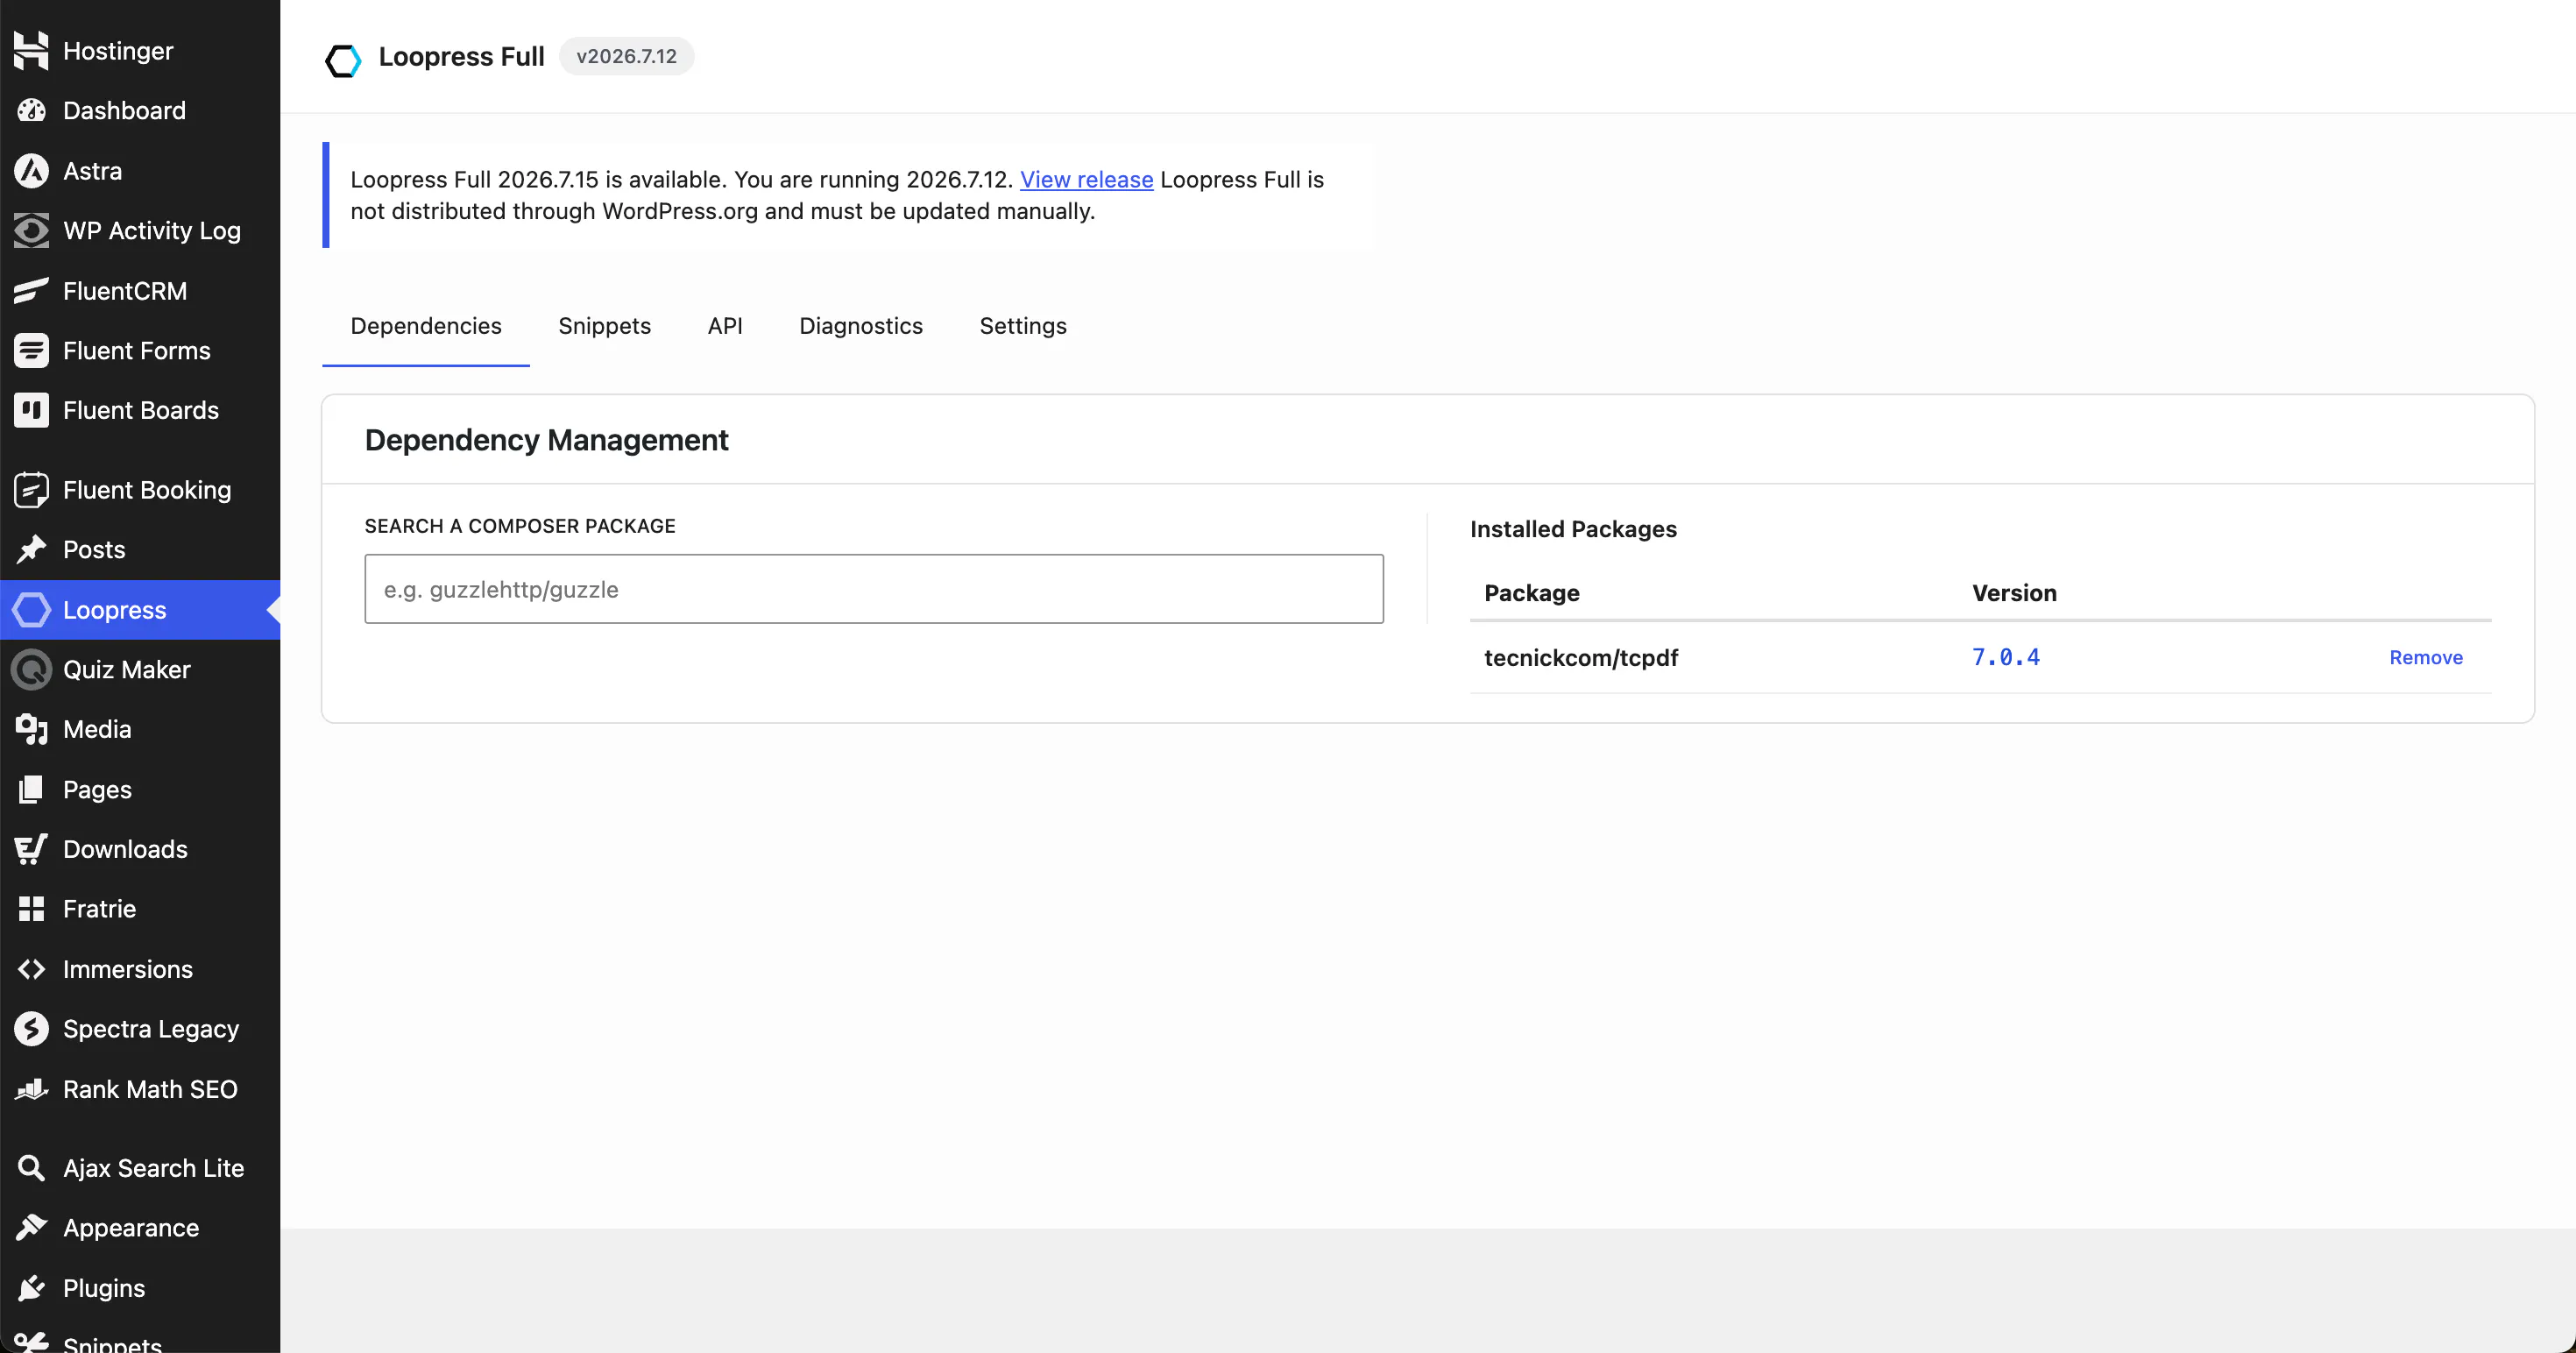Click the SEARCH A COMPOSER PACKAGE label

click(x=520, y=526)
